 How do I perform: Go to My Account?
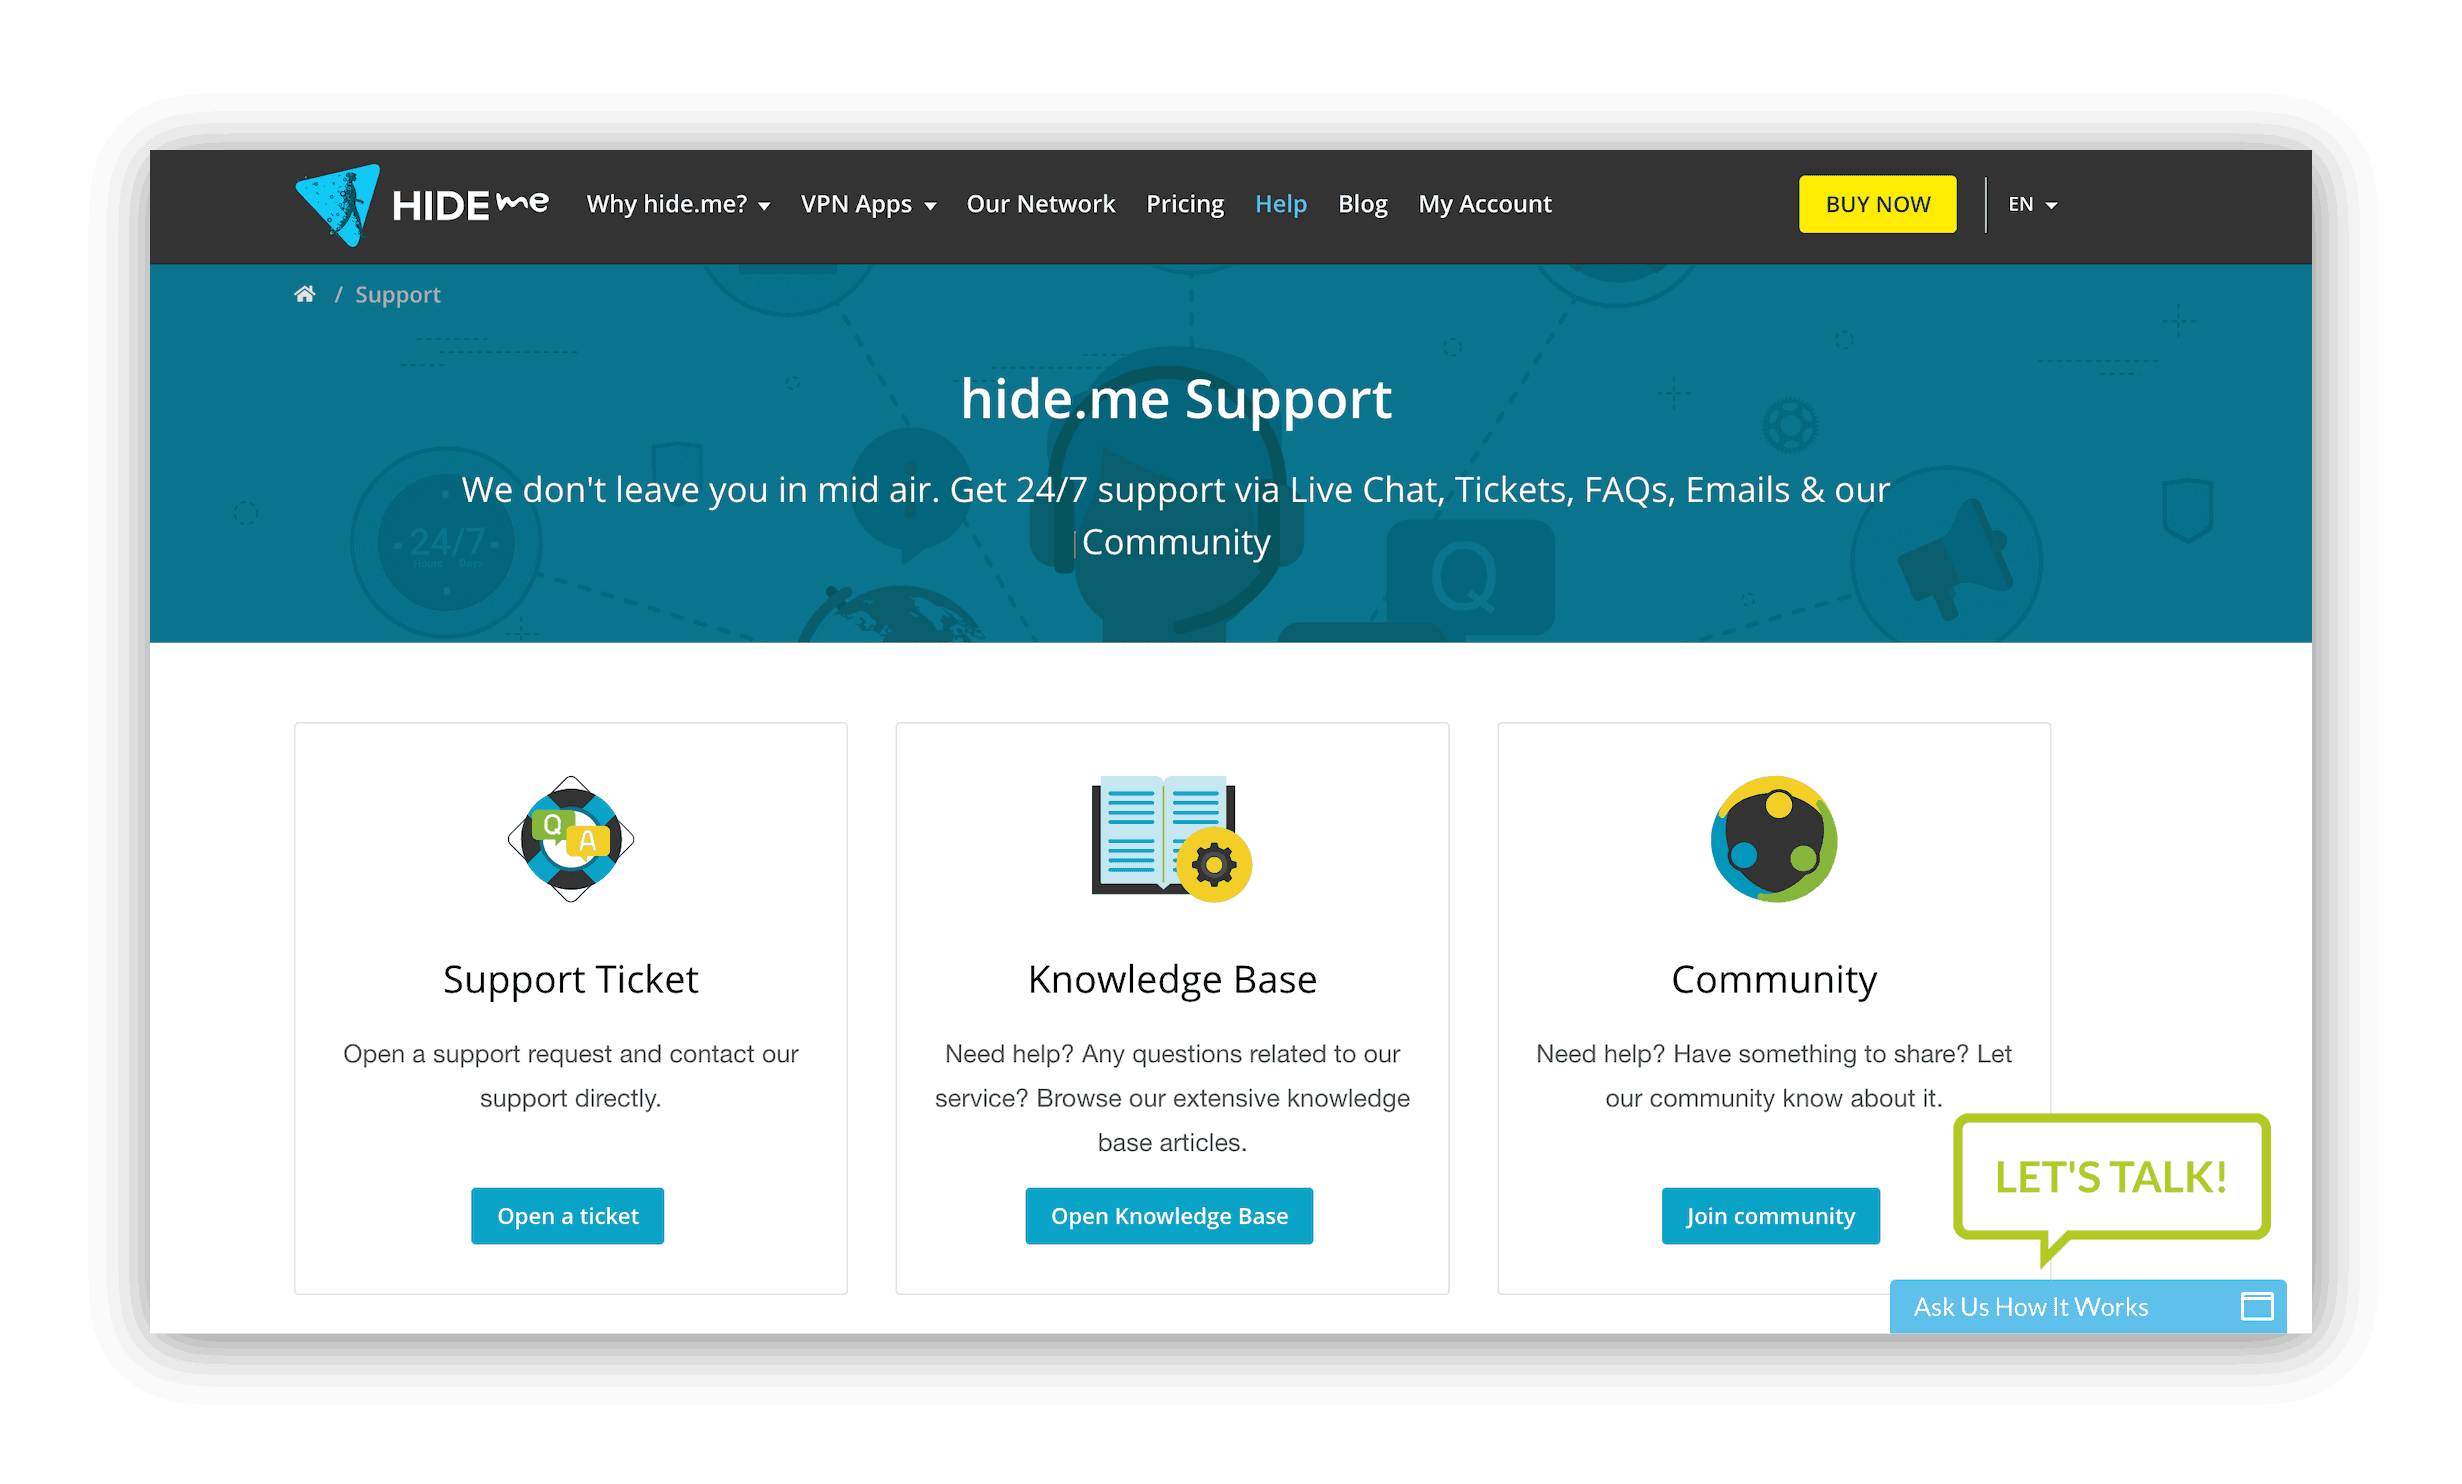1485,204
